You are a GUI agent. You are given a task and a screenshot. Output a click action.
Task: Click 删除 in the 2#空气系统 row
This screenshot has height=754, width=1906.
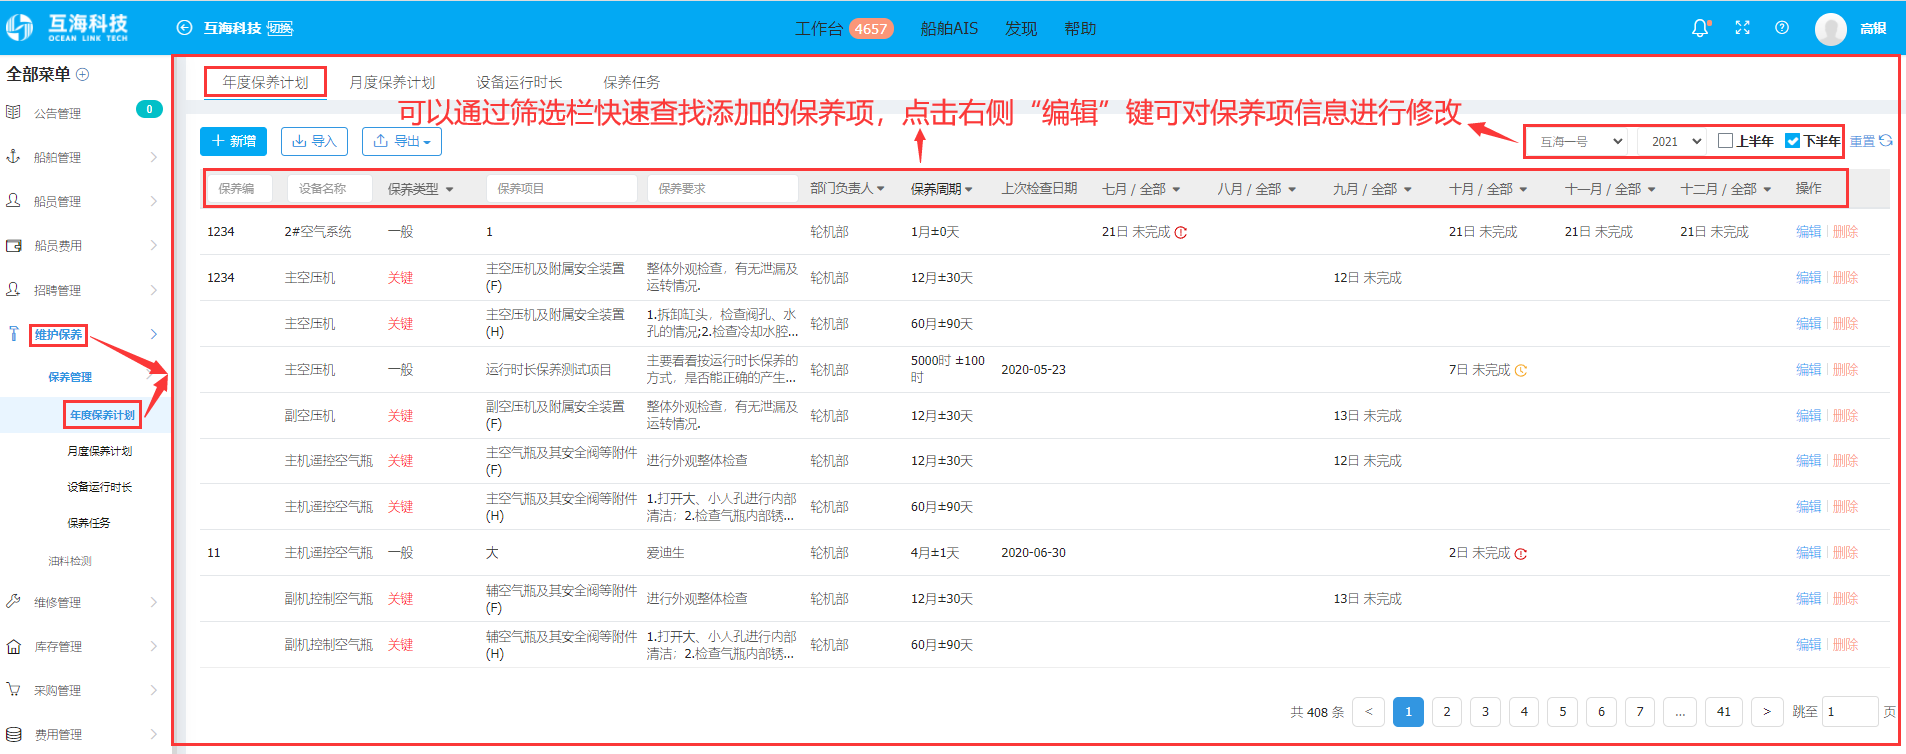1845,232
